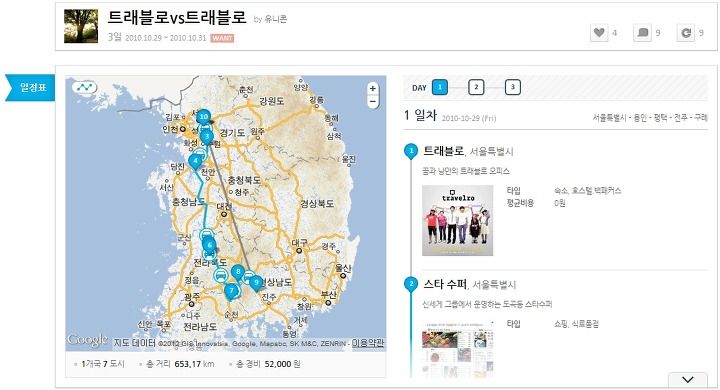The image size is (720, 390).
Task: Click itinerary pin 1 beside 트래블로
Action: pos(411,151)
